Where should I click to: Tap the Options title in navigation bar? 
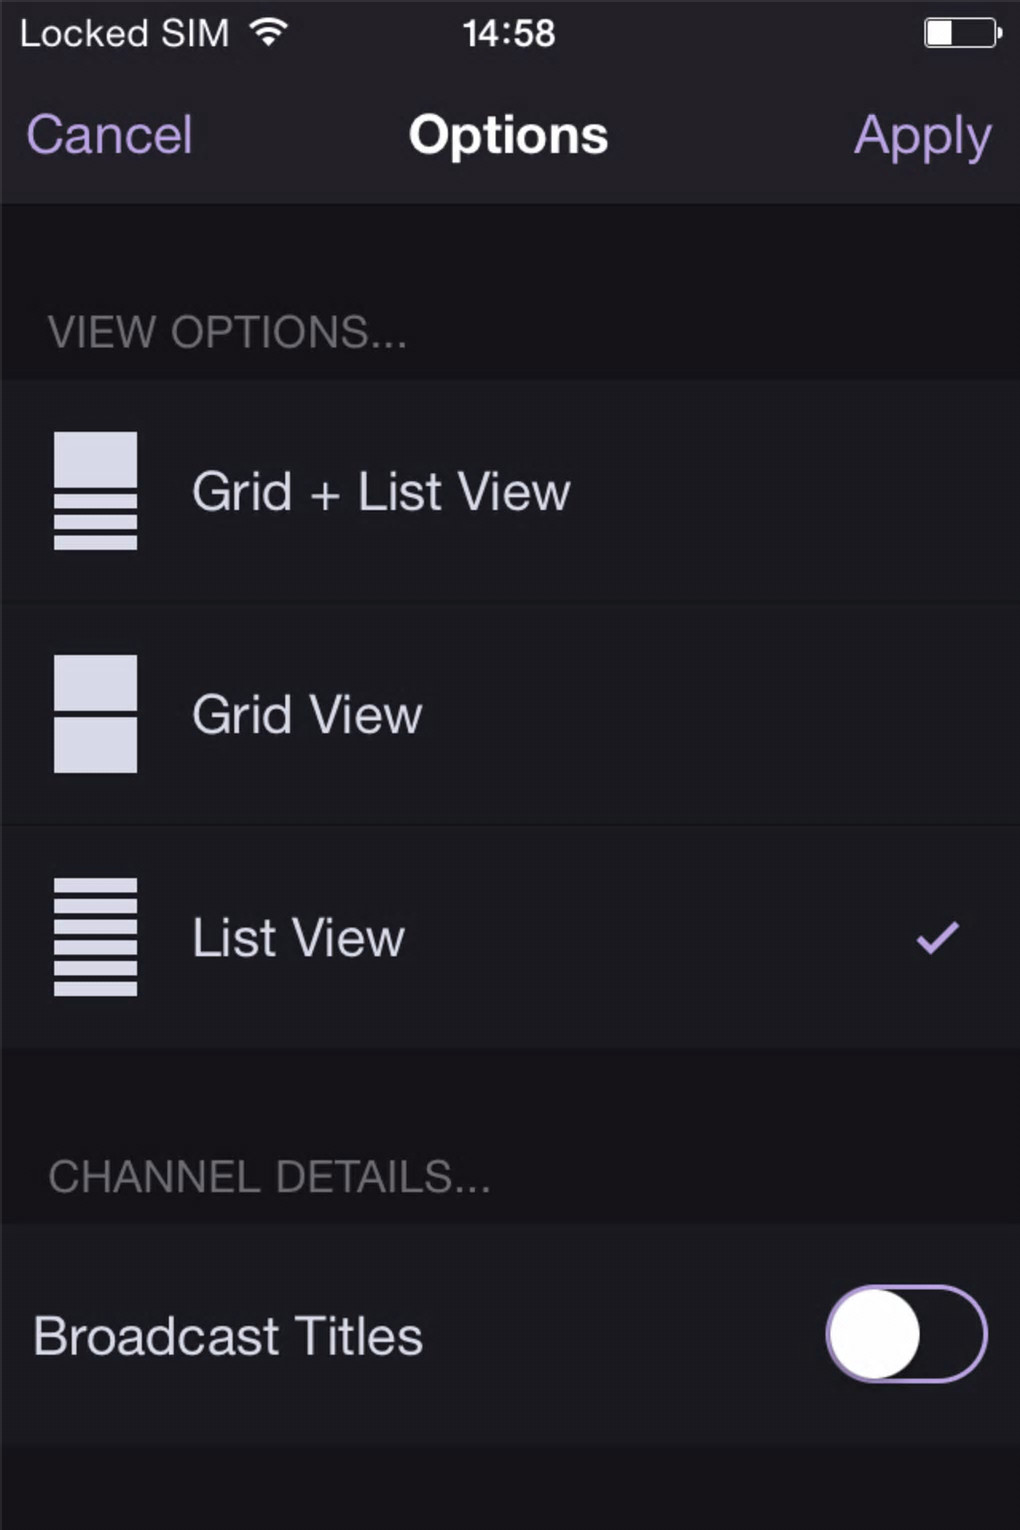click(508, 135)
